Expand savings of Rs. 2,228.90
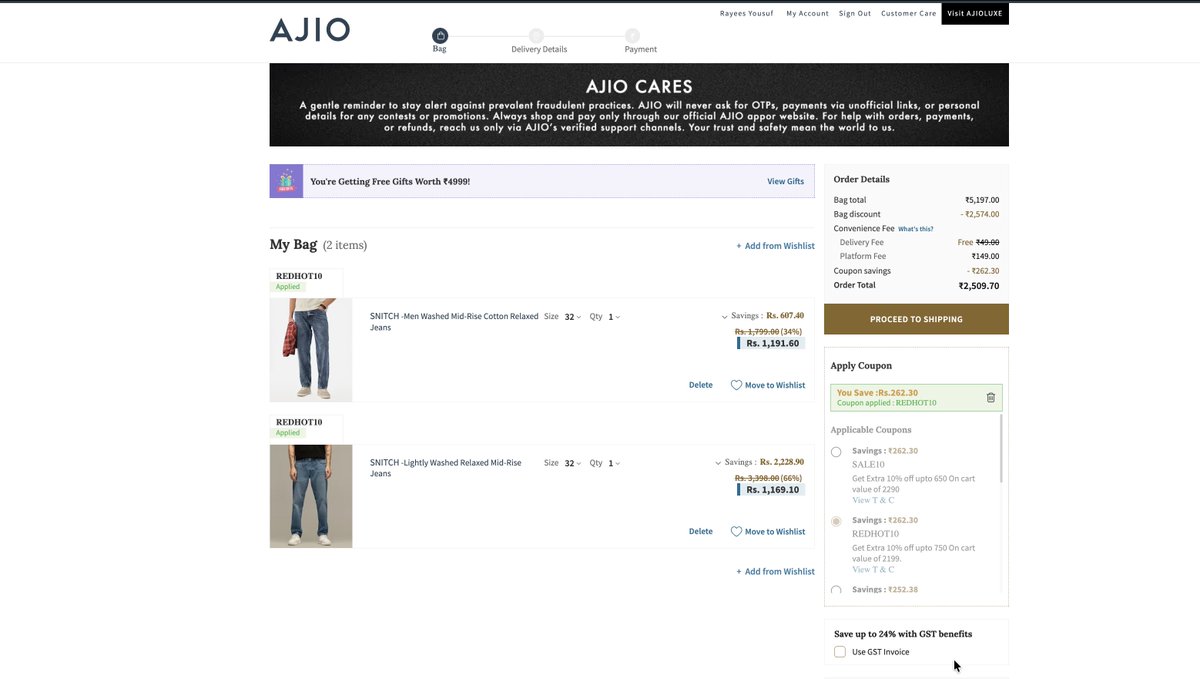 [x=718, y=463]
